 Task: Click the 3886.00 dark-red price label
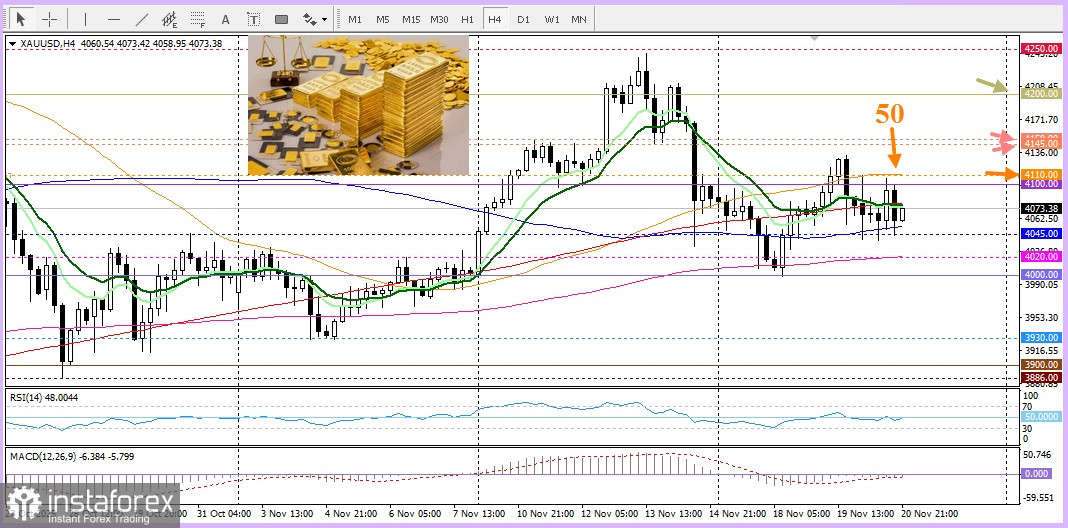click(x=1041, y=377)
